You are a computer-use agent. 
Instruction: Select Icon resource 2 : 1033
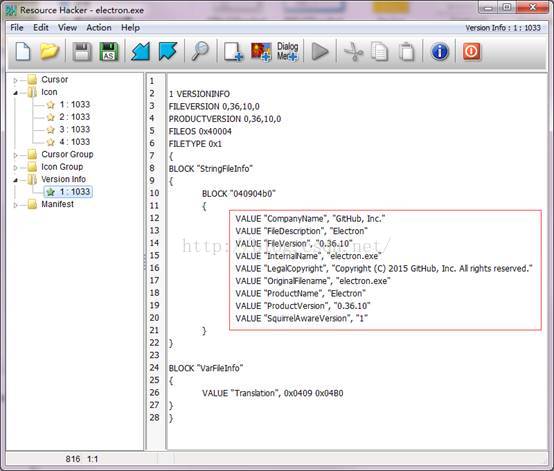(75, 117)
